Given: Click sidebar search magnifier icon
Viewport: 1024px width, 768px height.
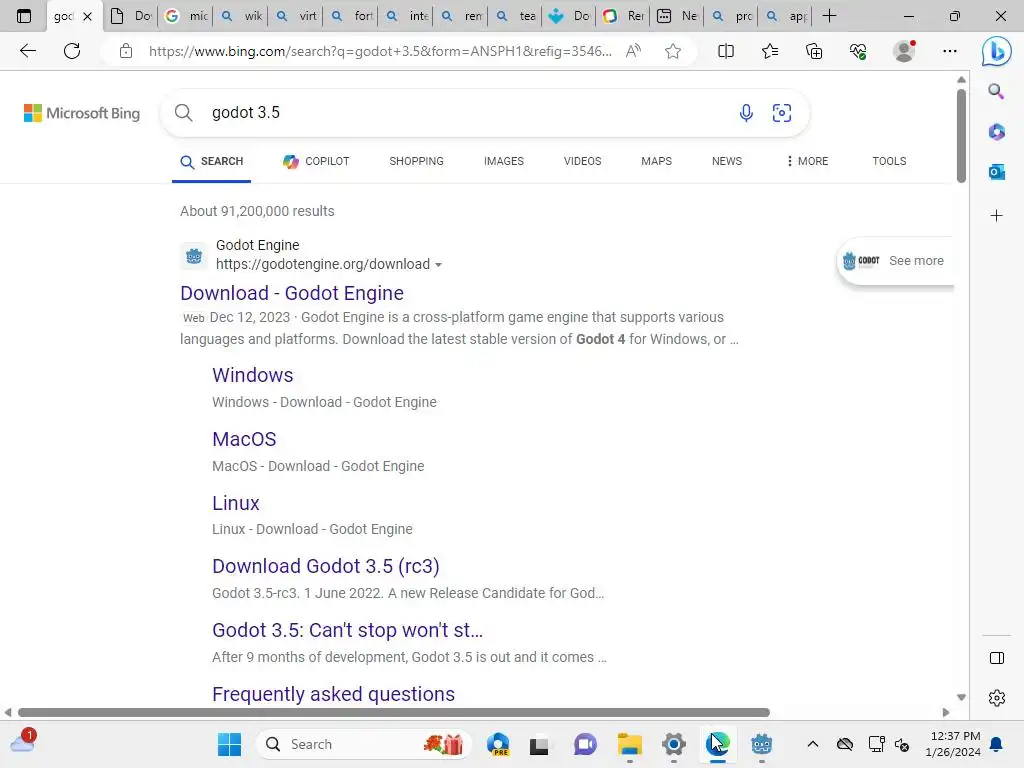Looking at the screenshot, I should coord(996,91).
